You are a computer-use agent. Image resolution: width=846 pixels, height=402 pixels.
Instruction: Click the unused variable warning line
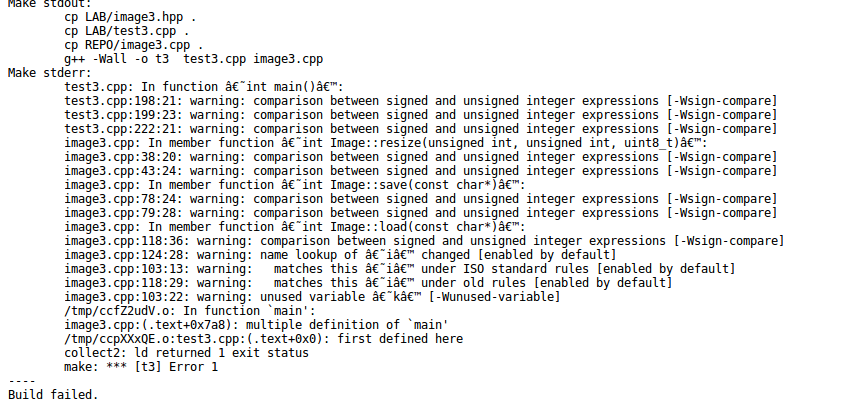[312, 297]
